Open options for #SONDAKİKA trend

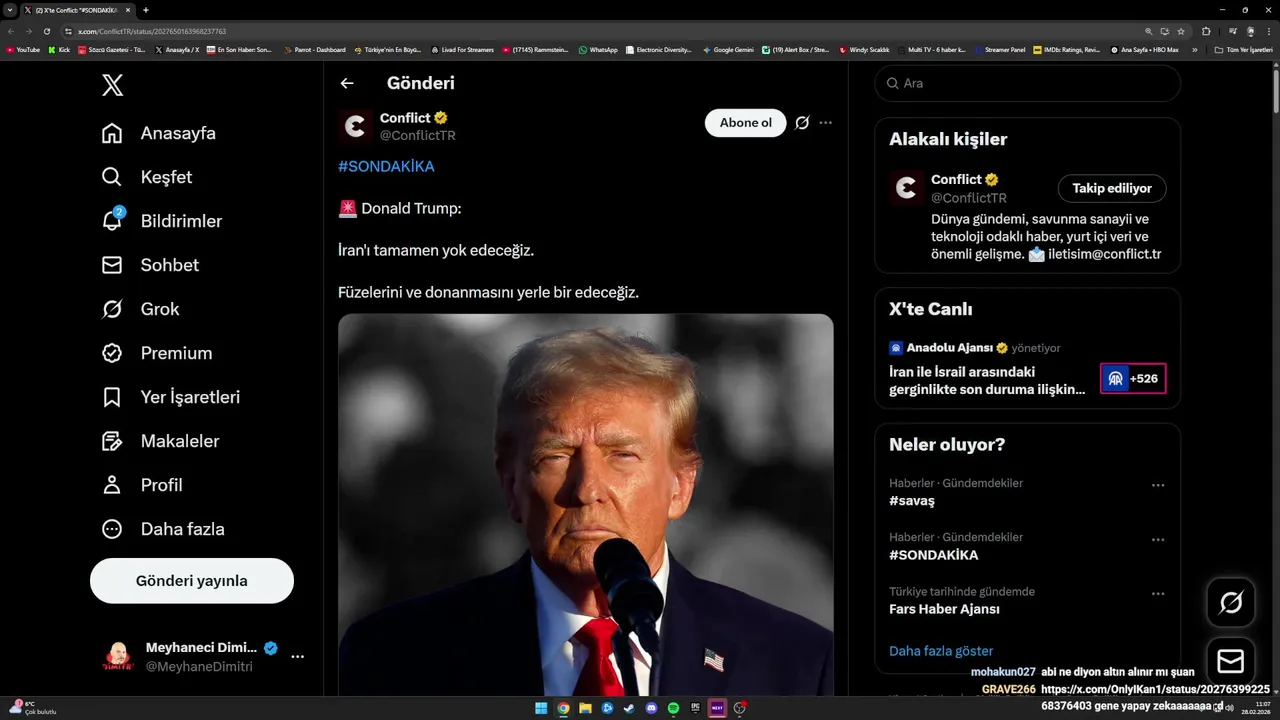coord(1158,539)
